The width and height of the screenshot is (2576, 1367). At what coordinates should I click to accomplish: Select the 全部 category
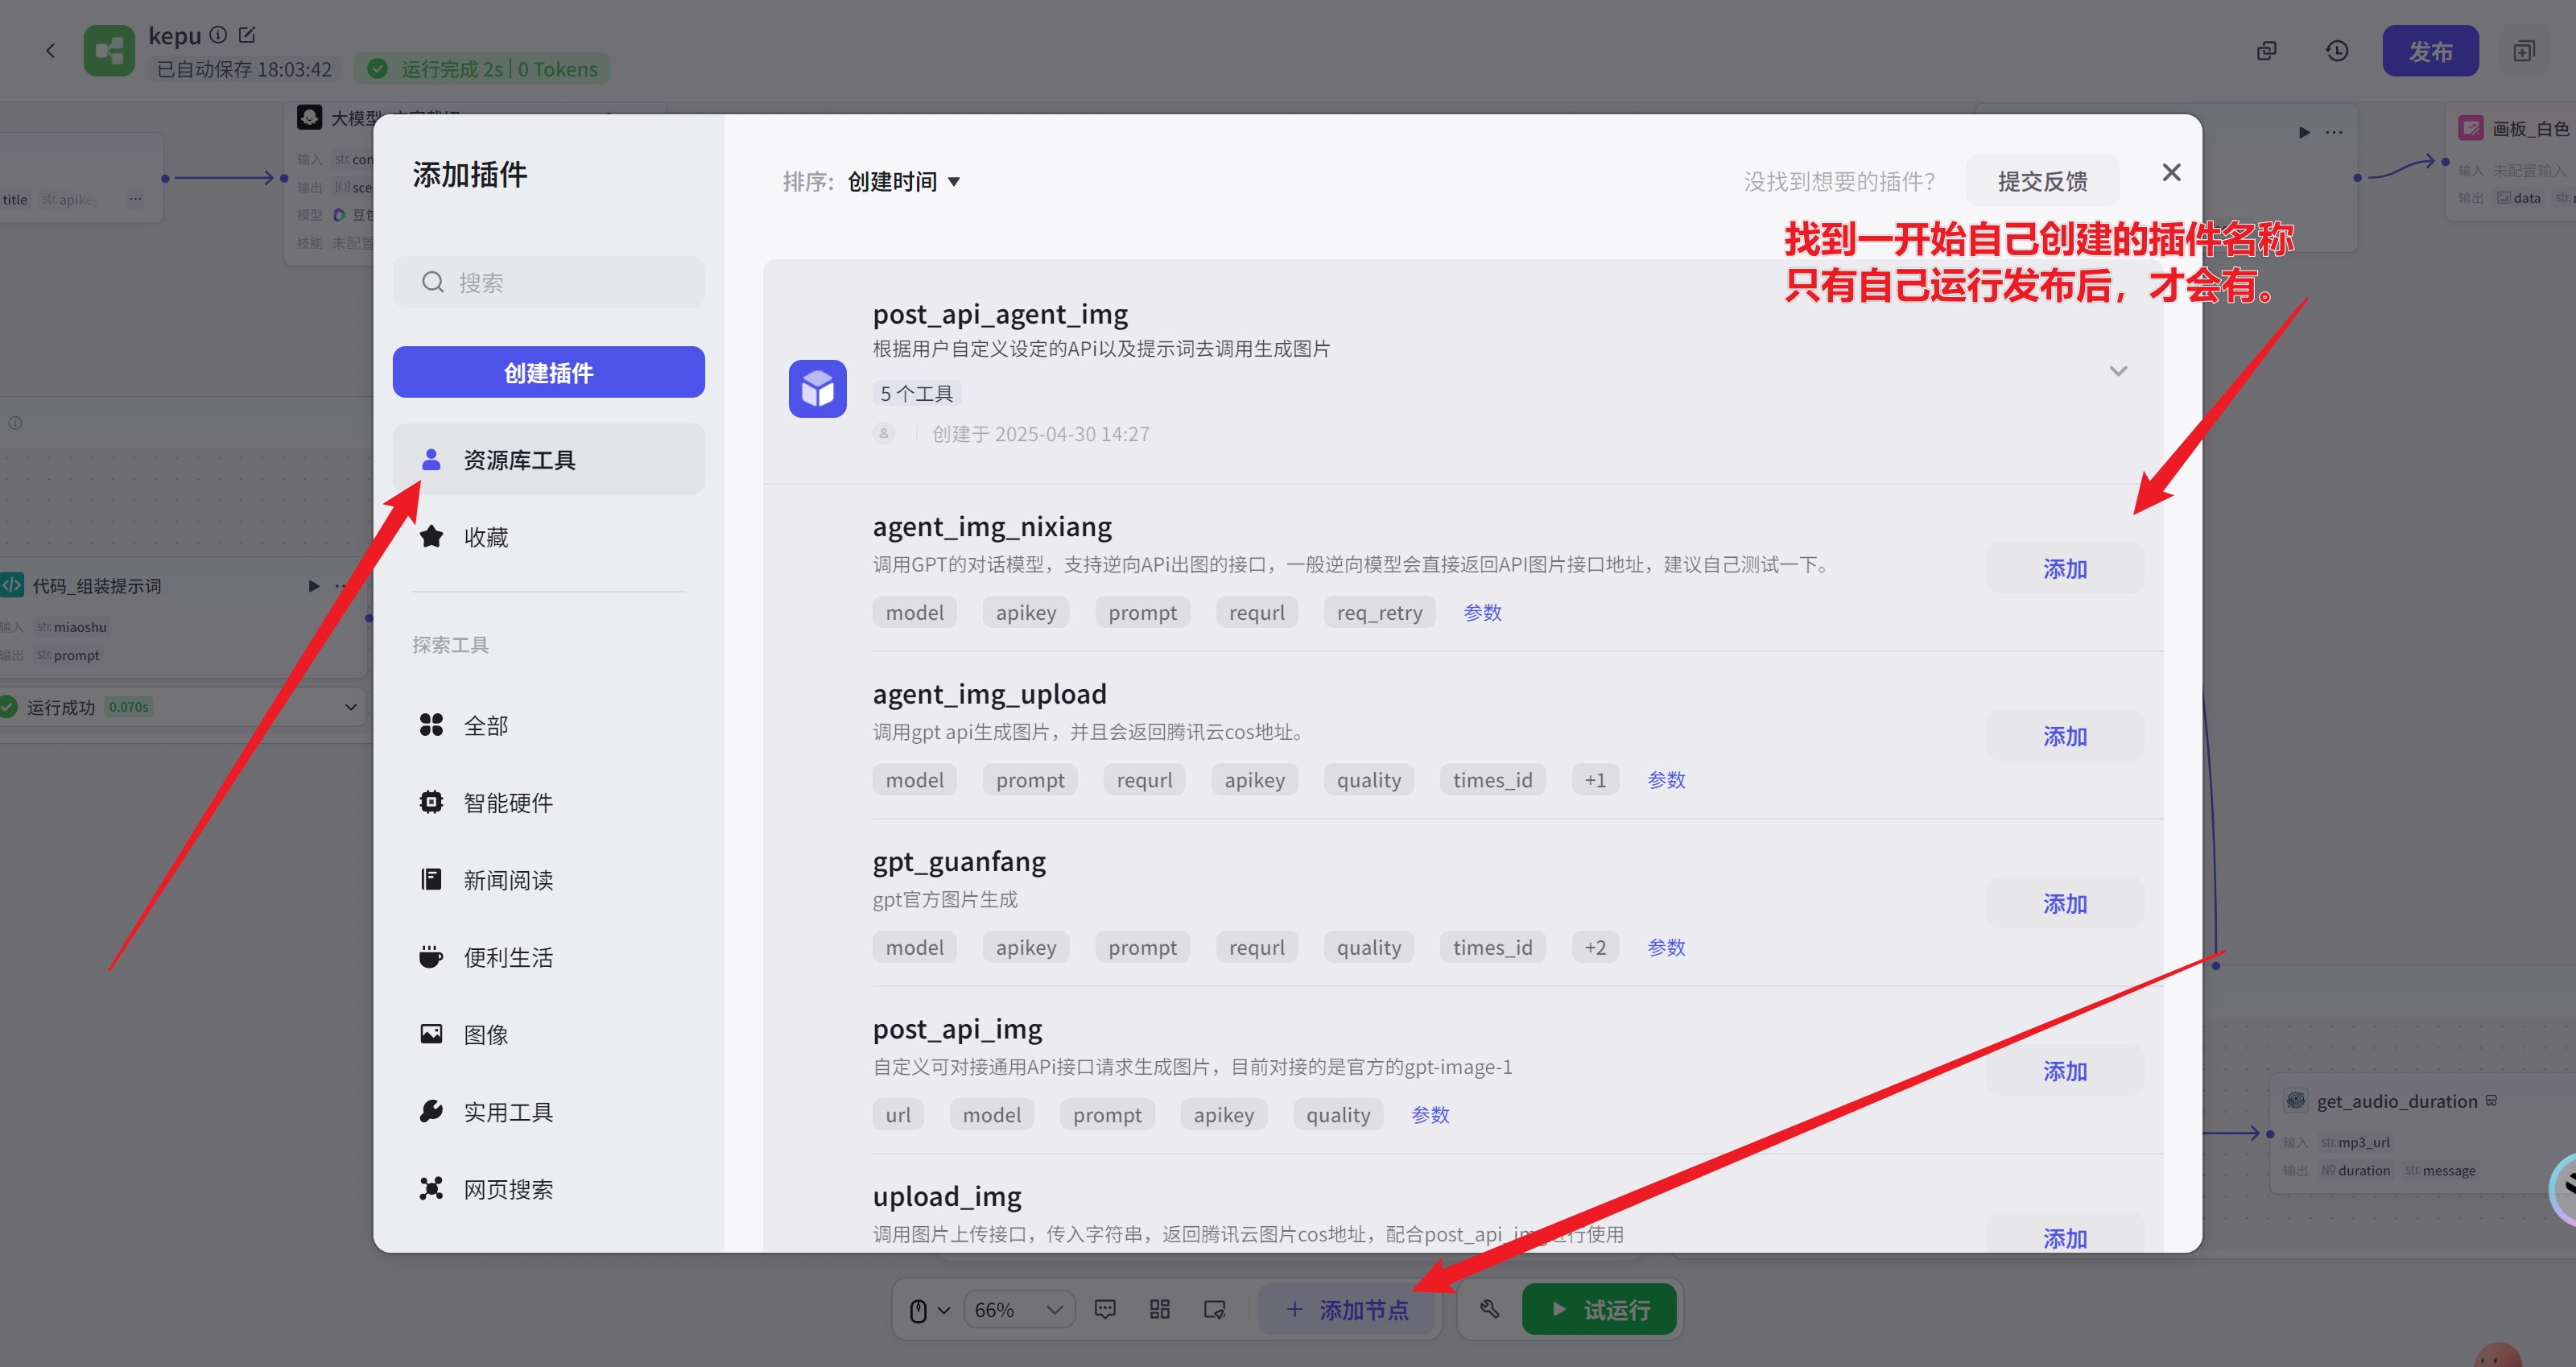pyautogui.click(x=548, y=725)
